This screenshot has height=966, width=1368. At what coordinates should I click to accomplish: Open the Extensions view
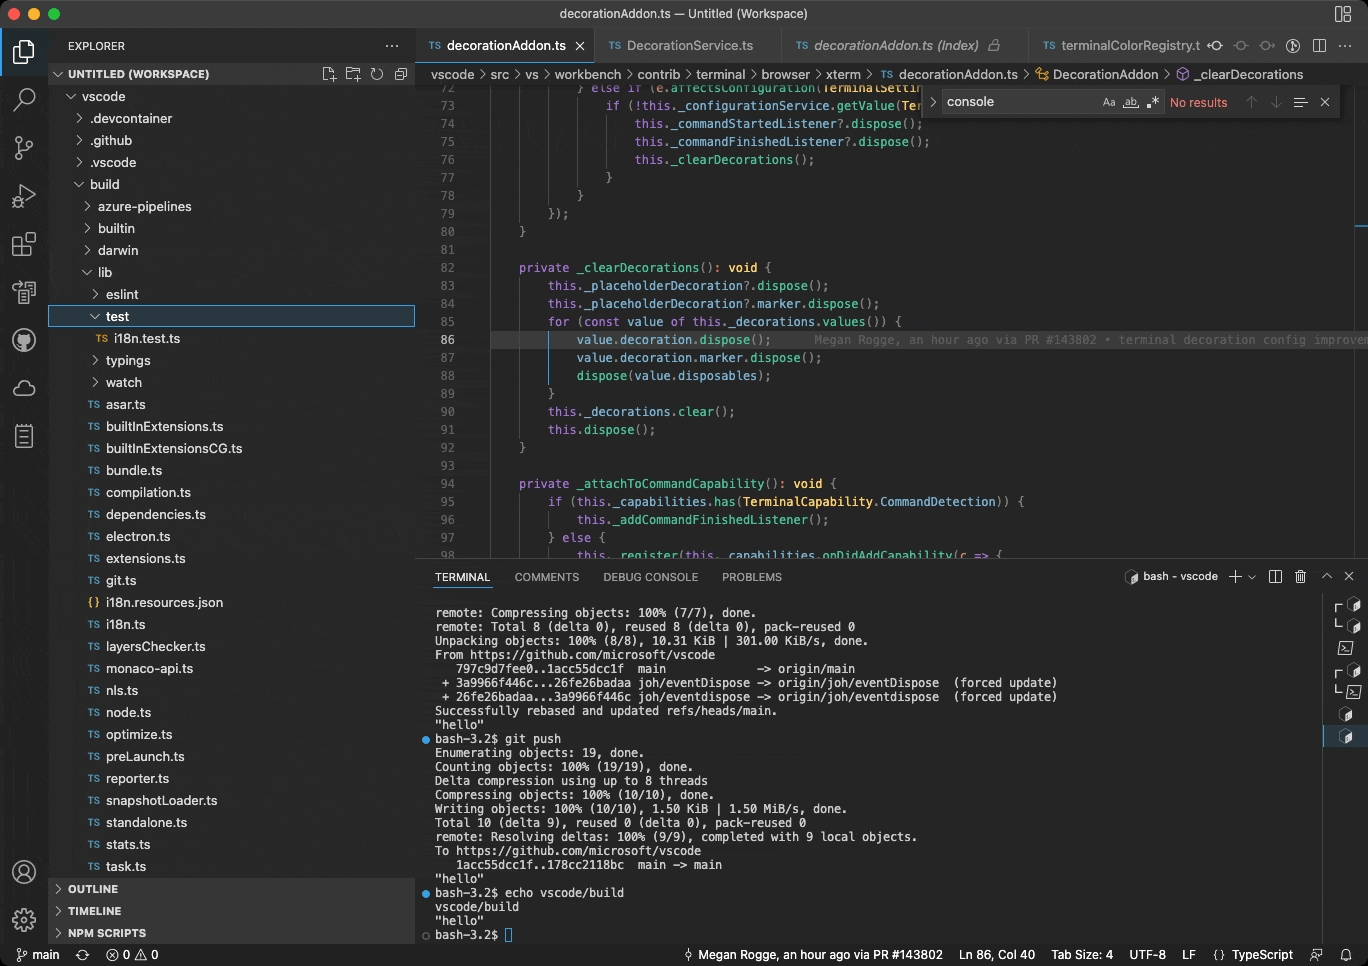(24, 244)
